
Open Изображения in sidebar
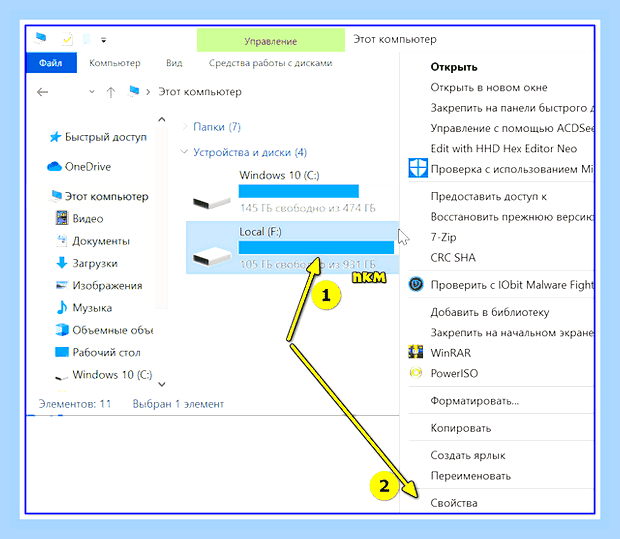[107, 286]
